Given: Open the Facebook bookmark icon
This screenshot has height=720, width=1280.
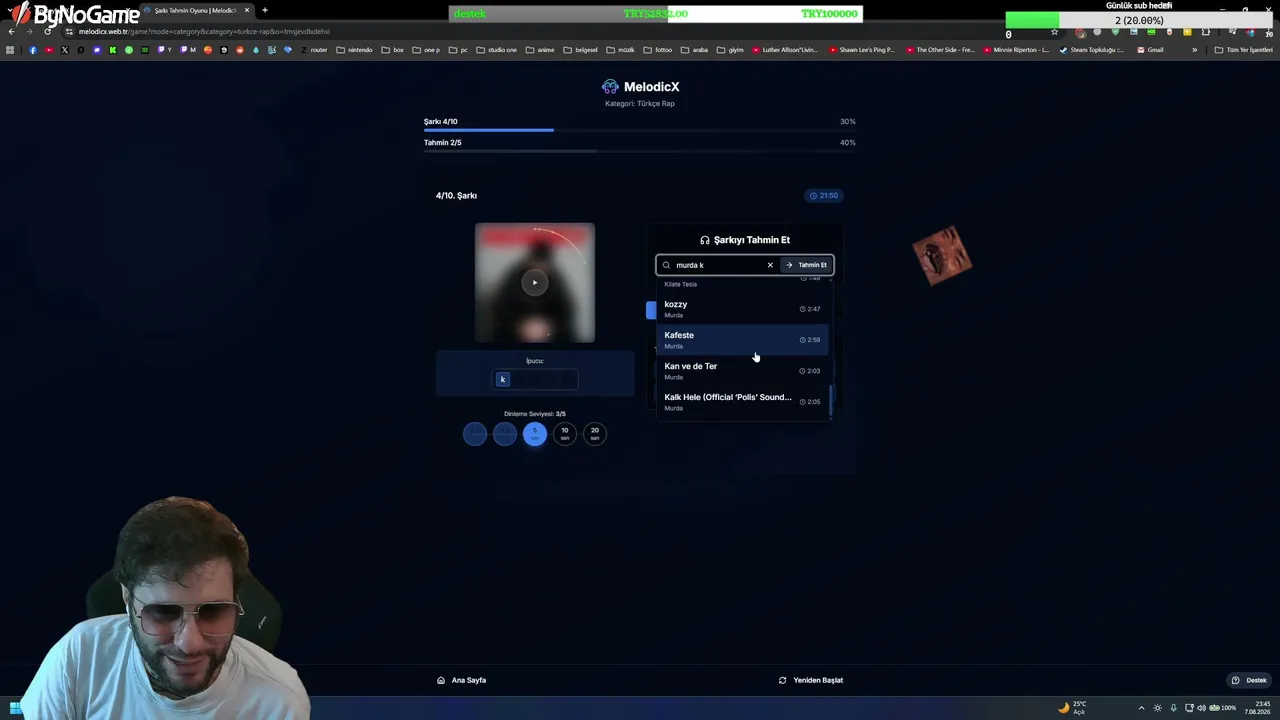Looking at the screenshot, I should [x=33, y=50].
